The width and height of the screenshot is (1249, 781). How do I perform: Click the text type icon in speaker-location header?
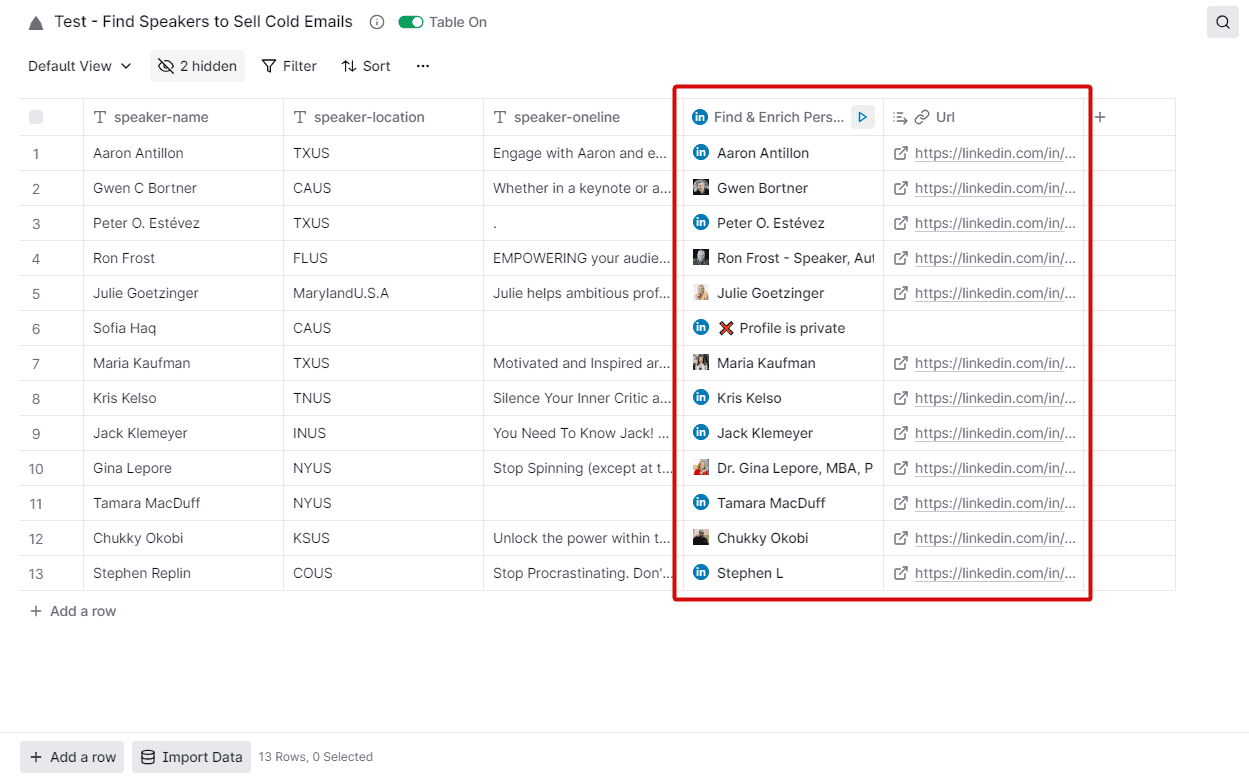coord(300,117)
